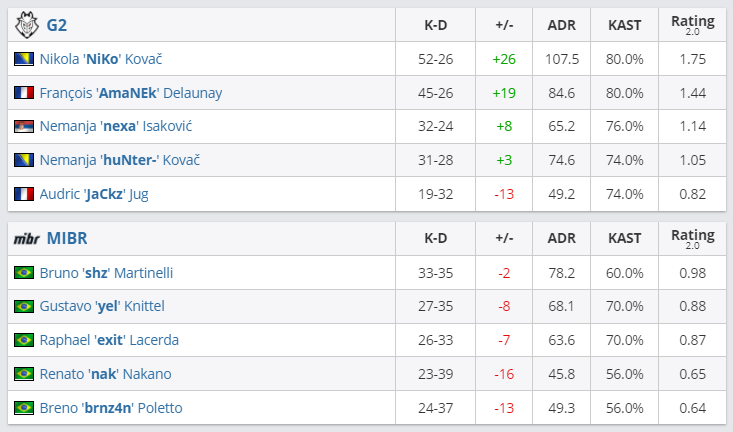Open Renato 'nak' Nakano player profile

105,374
